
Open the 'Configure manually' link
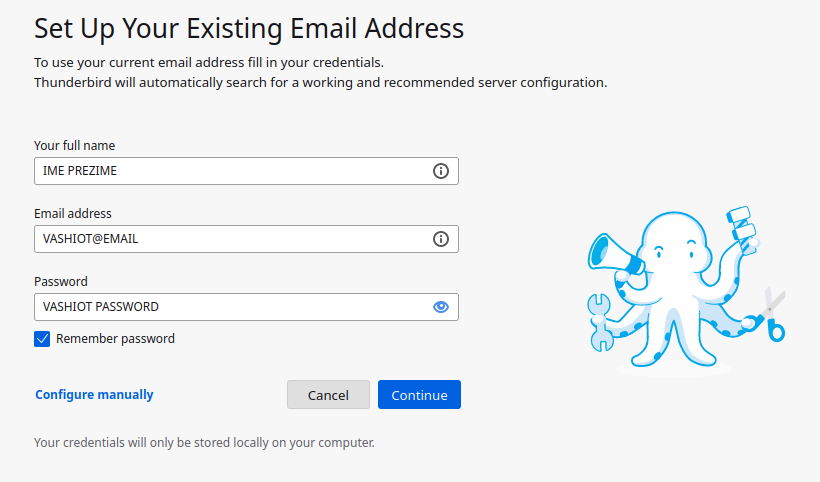tap(94, 395)
